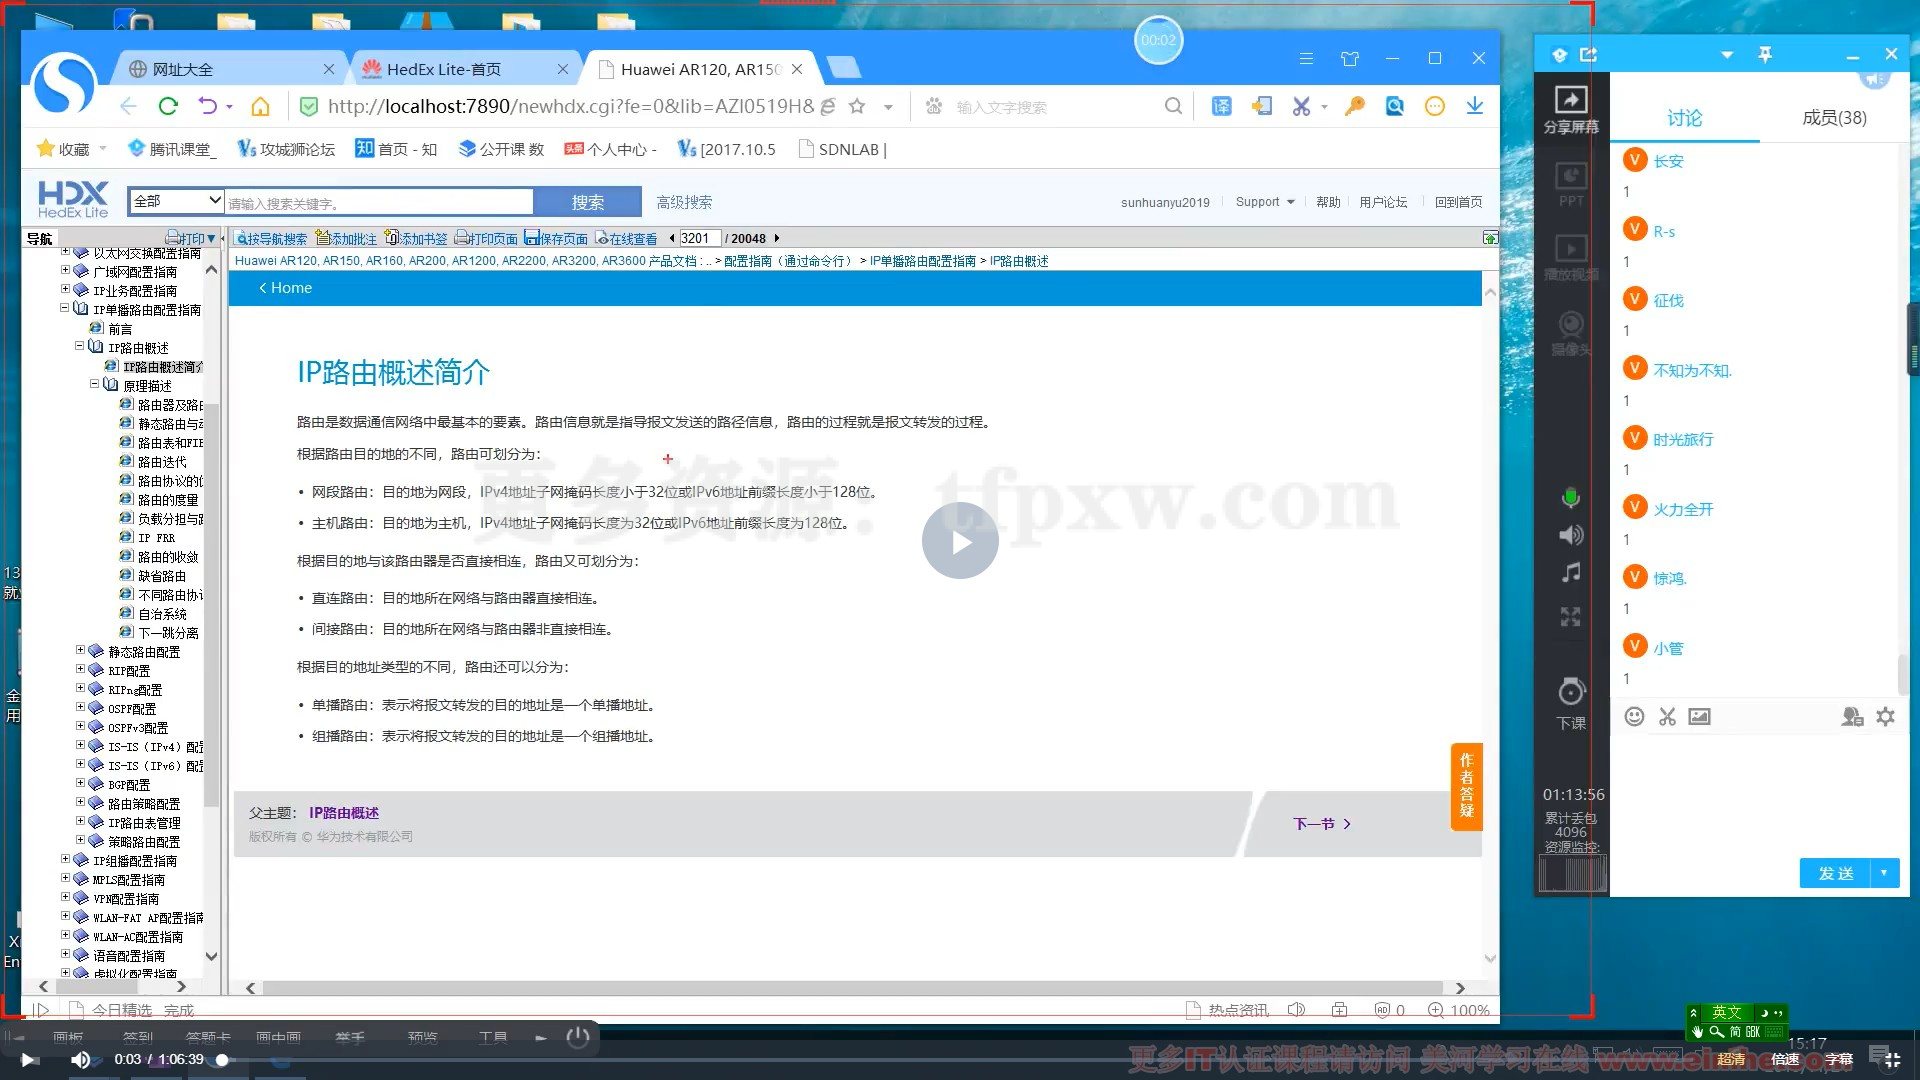Click the 摄像头 camera icon
Screen dimensions: 1920x1080
tap(1571, 332)
